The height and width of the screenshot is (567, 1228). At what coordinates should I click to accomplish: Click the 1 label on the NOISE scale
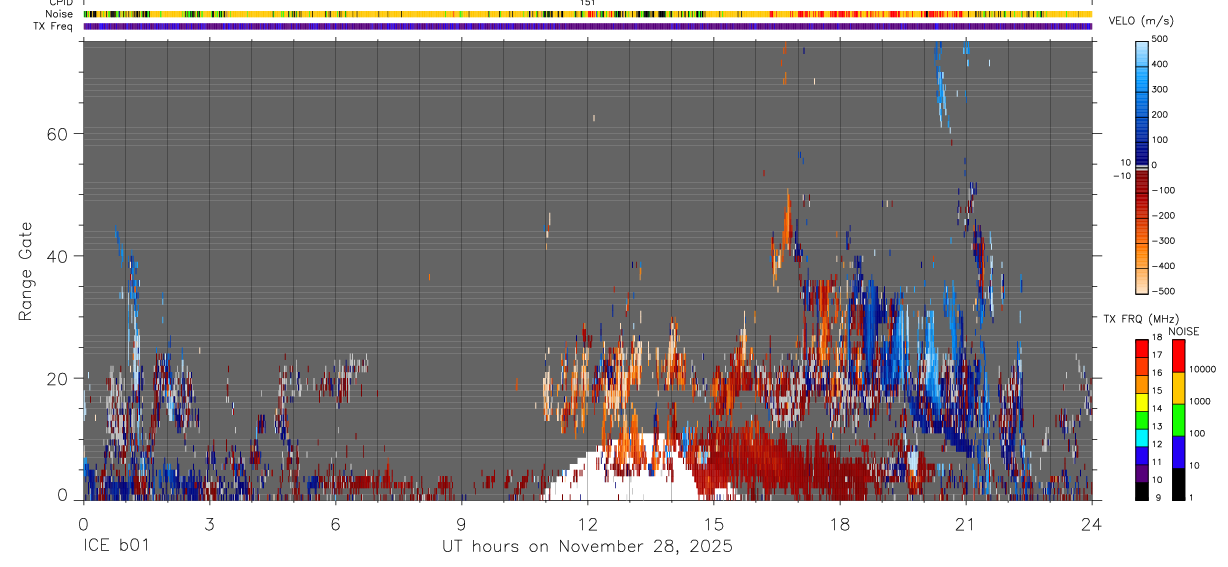(1192, 498)
